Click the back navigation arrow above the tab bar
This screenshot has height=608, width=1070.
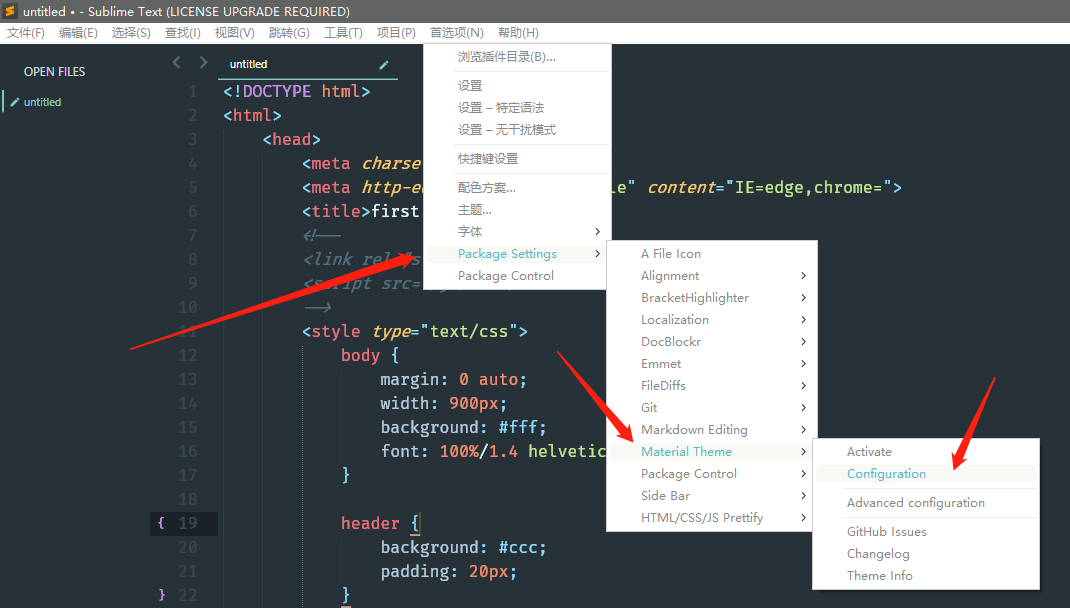tap(176, 62)
